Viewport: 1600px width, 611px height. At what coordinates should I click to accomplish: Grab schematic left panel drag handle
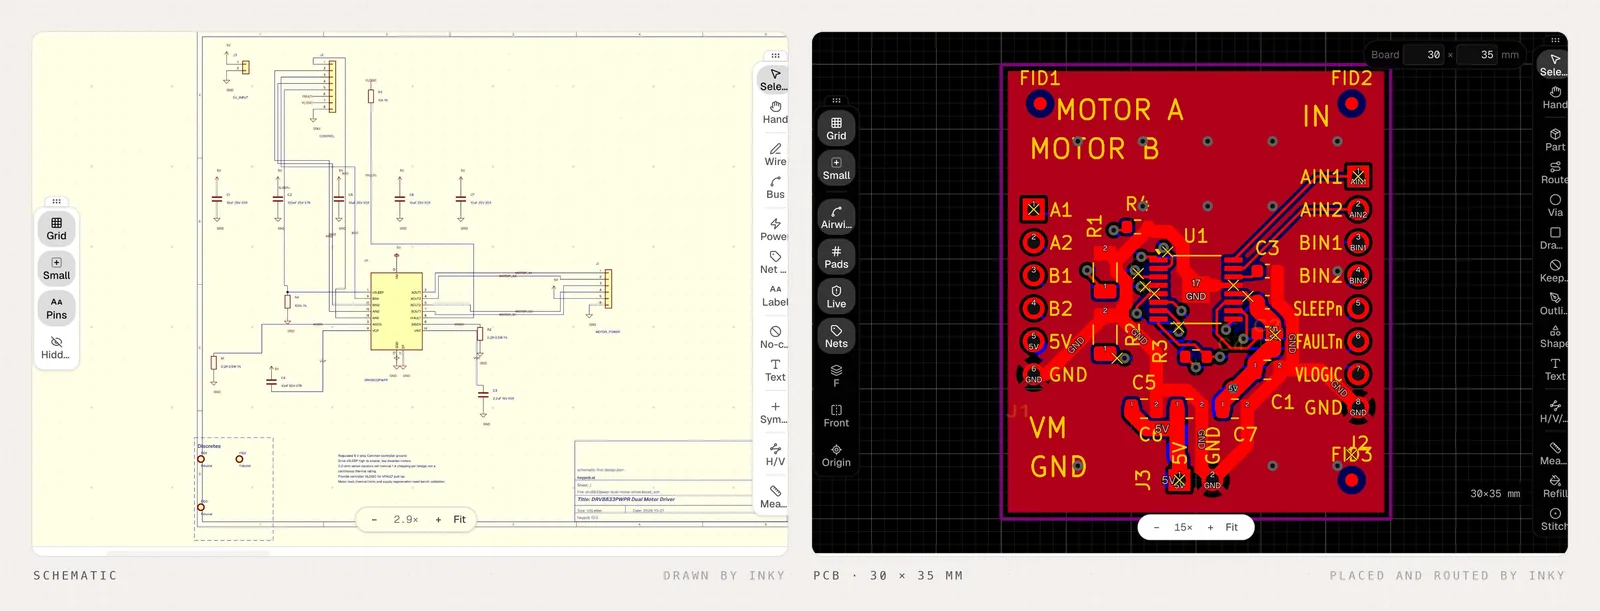click(56, 201)
